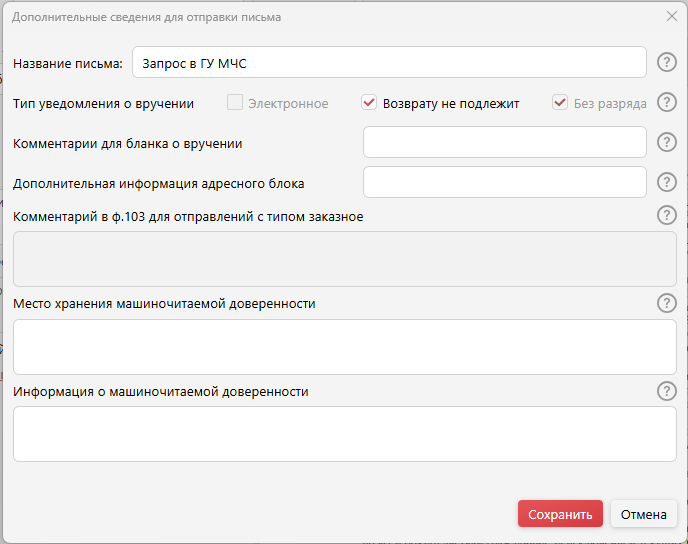The image size is (688, 544).
Task: Close the dialog with the X icon
Action: point(672,17)
